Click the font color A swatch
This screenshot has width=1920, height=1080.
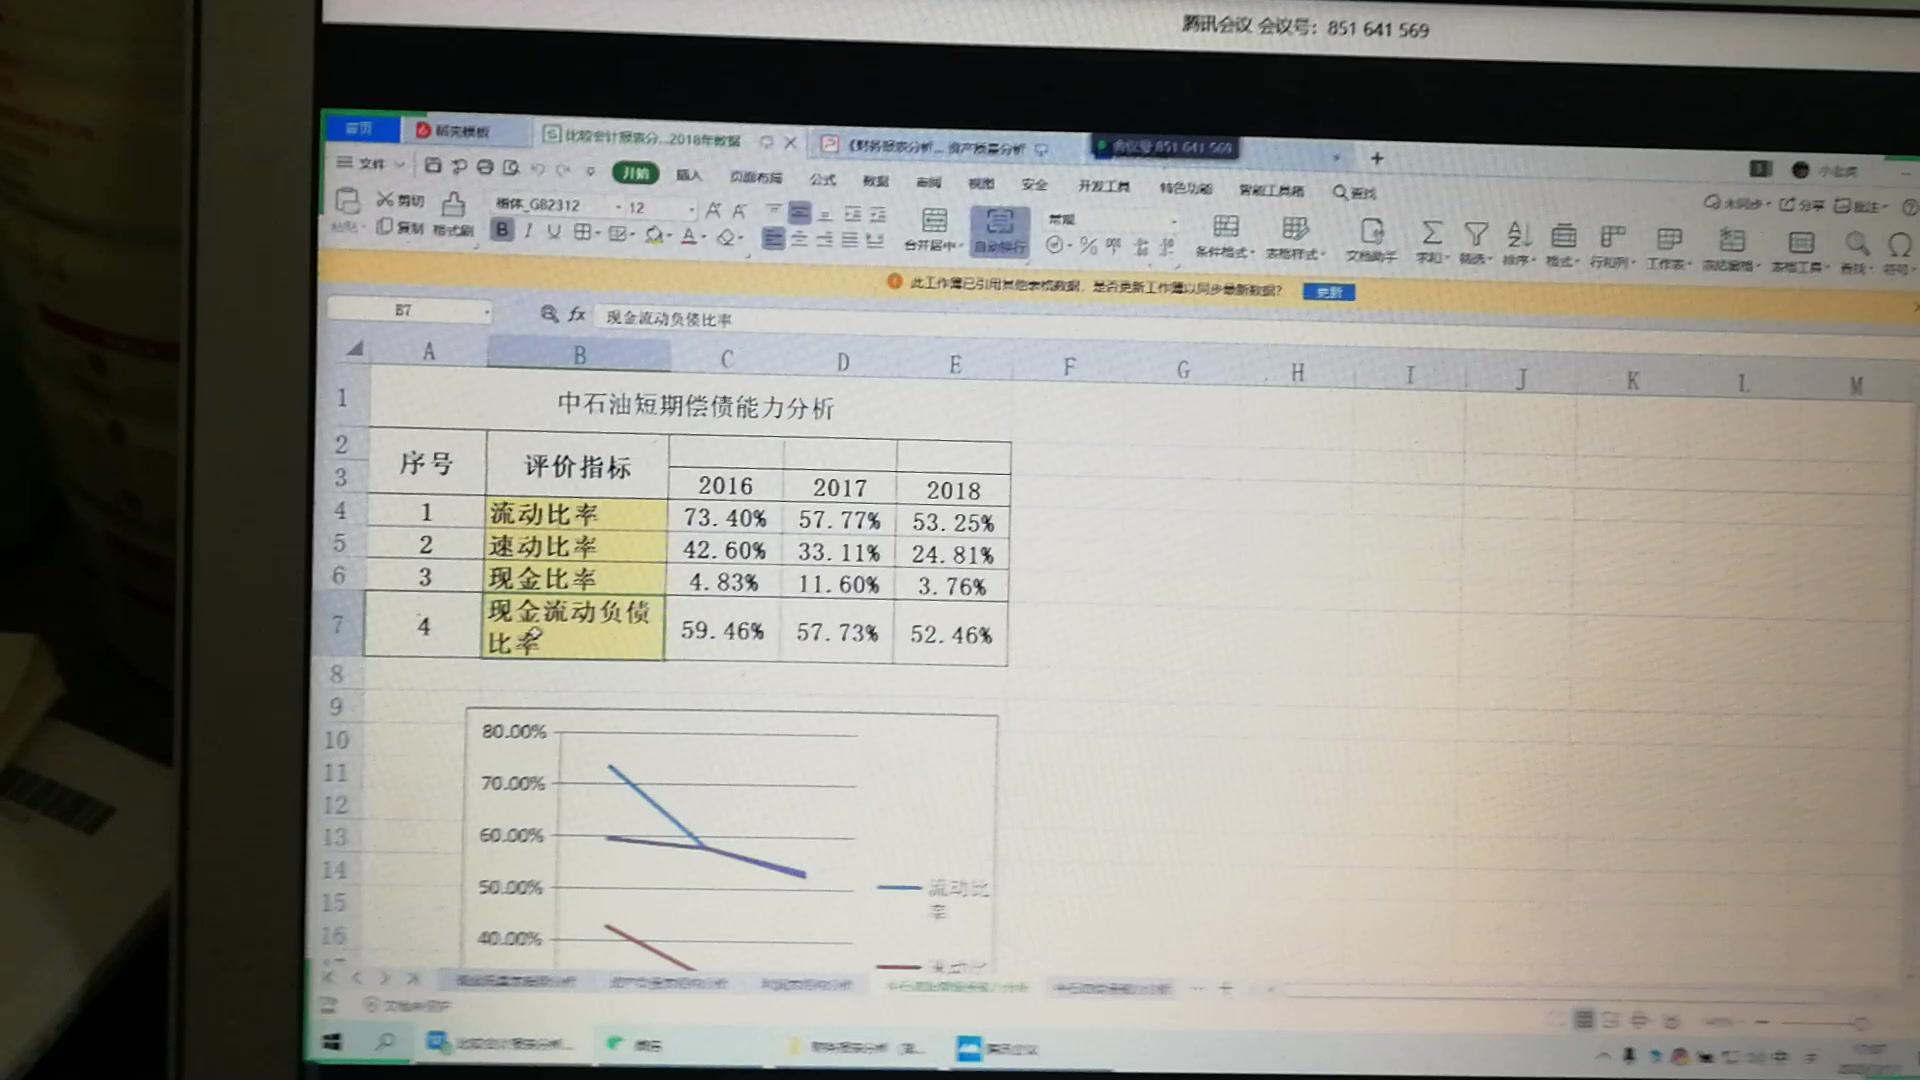pos(688,237)
